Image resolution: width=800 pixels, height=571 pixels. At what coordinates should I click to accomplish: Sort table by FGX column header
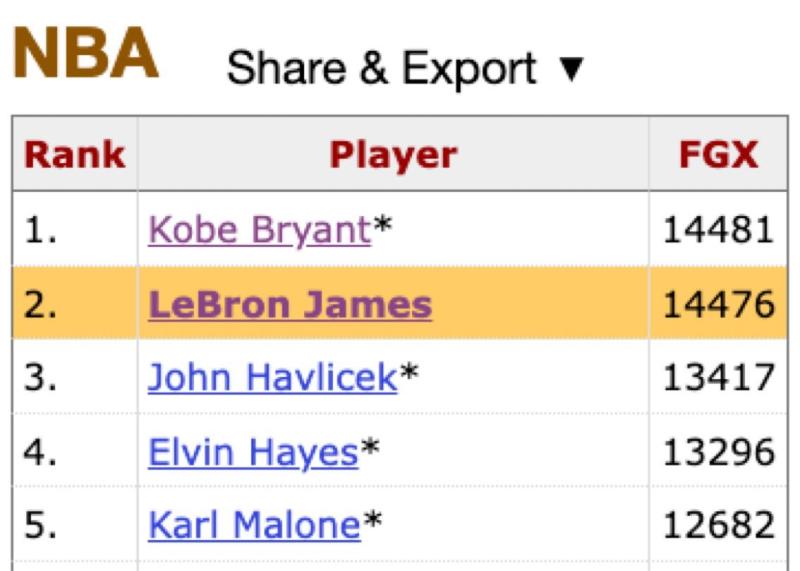pos(718,154)
